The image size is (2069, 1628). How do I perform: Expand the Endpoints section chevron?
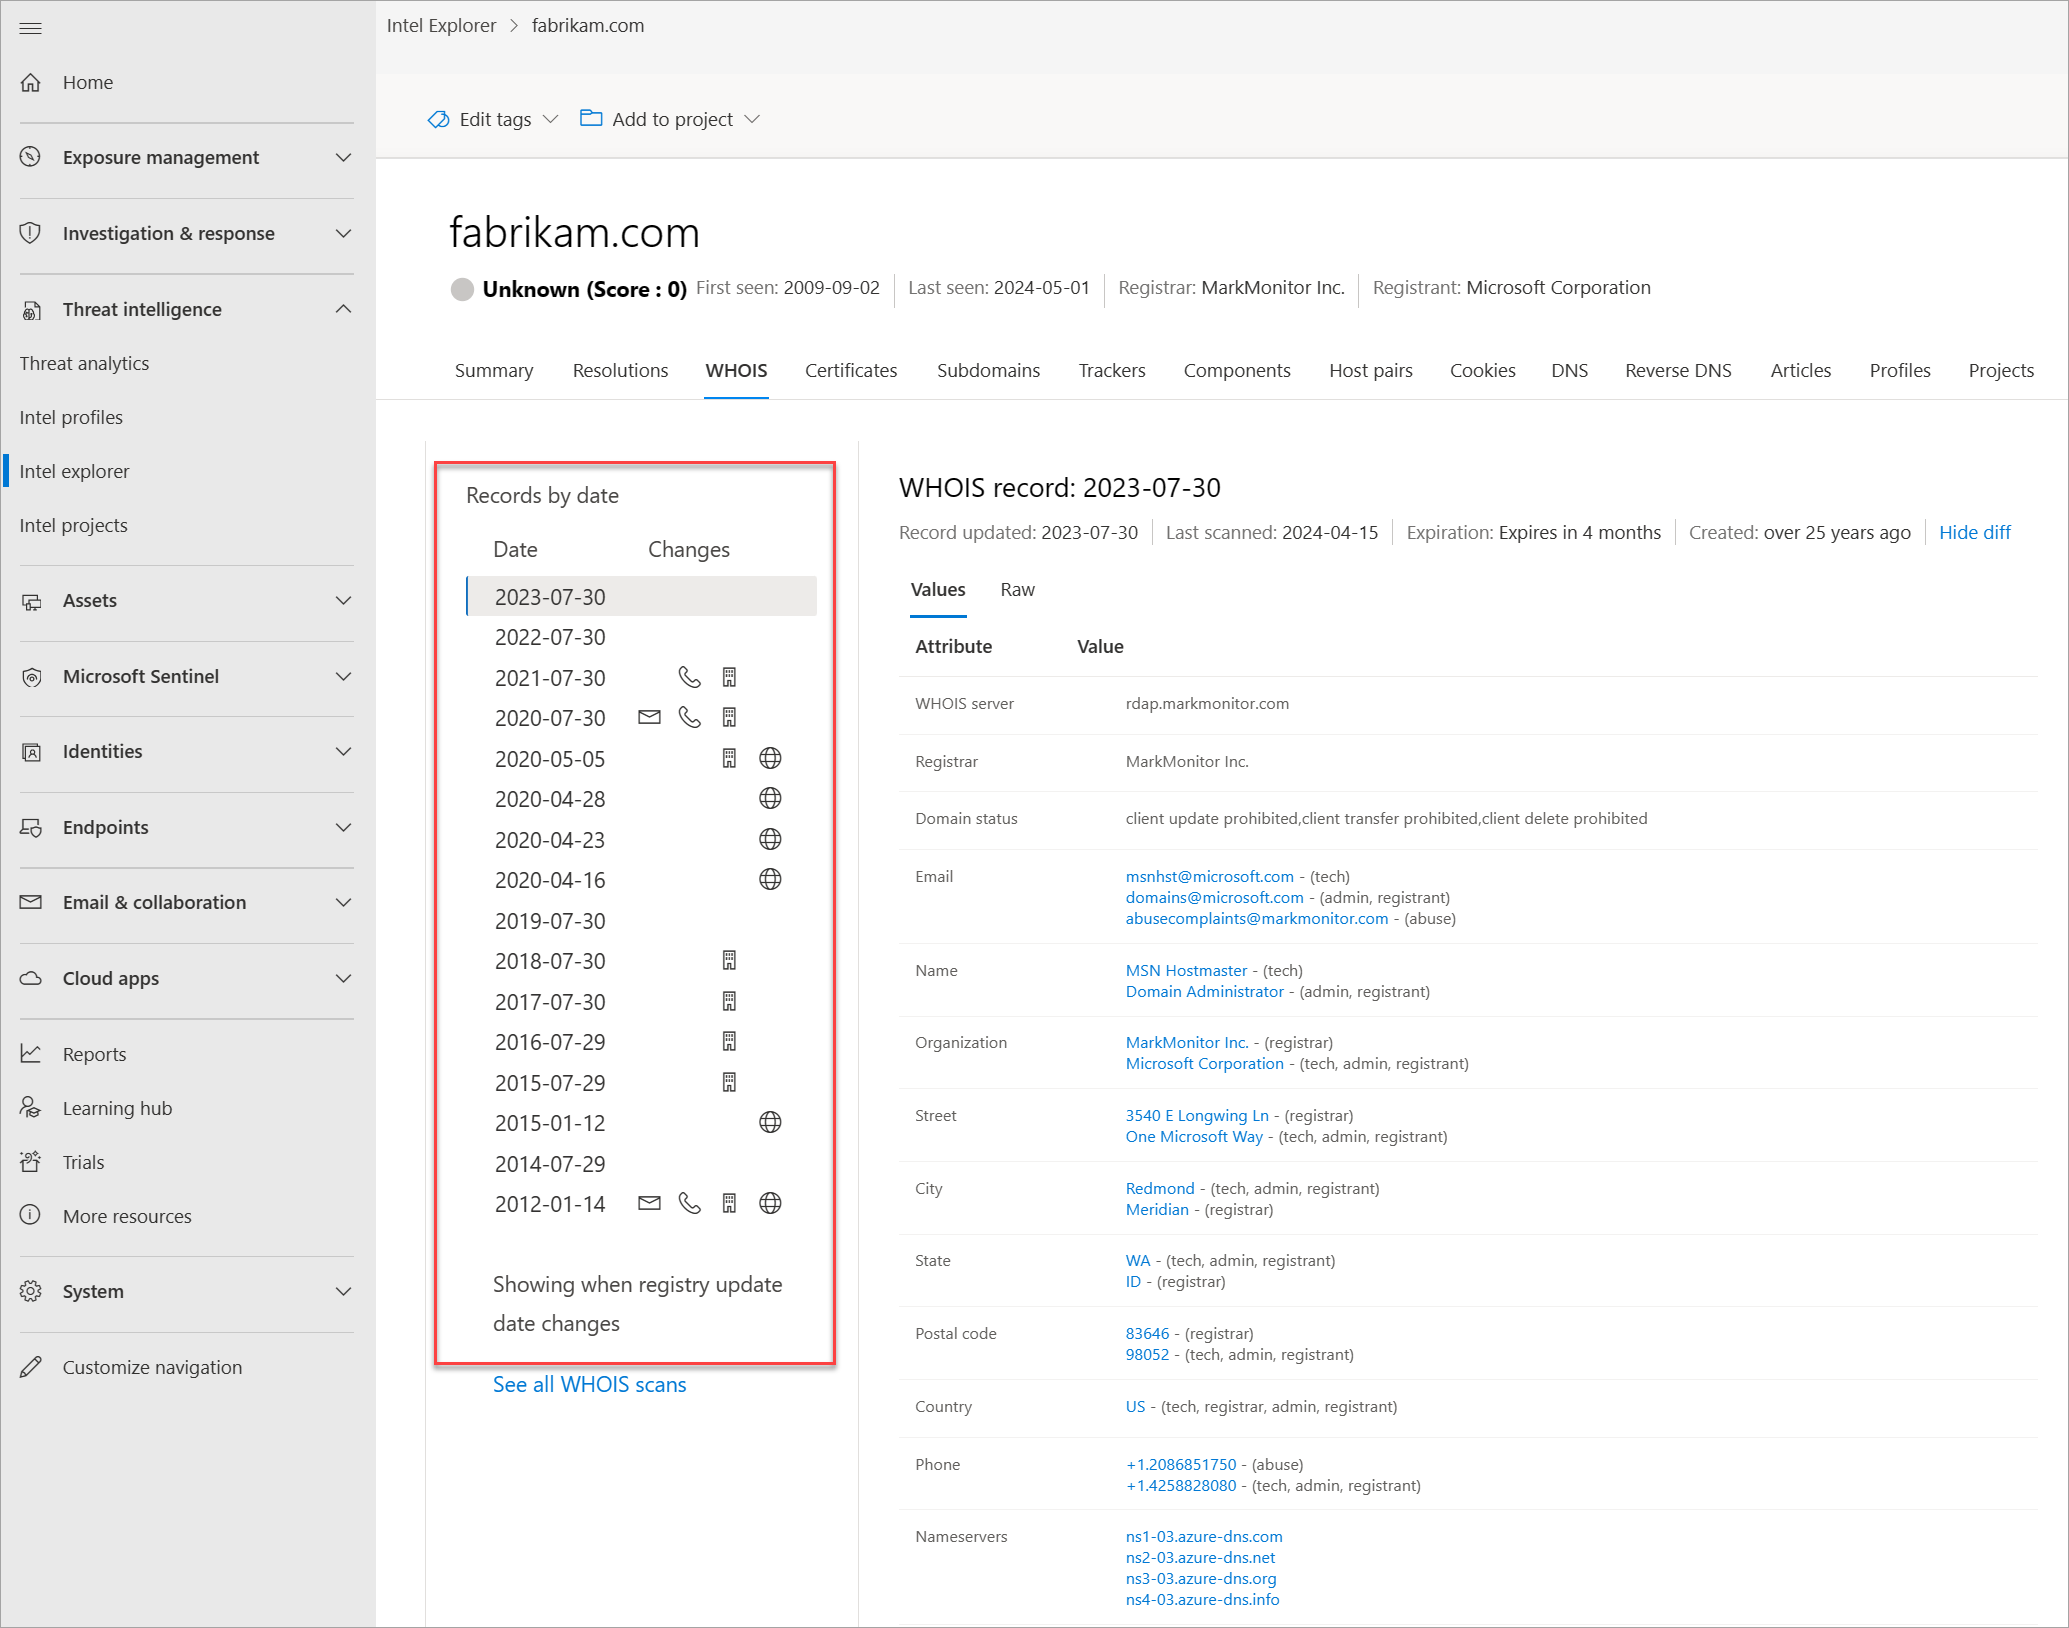tap(344, 828)
